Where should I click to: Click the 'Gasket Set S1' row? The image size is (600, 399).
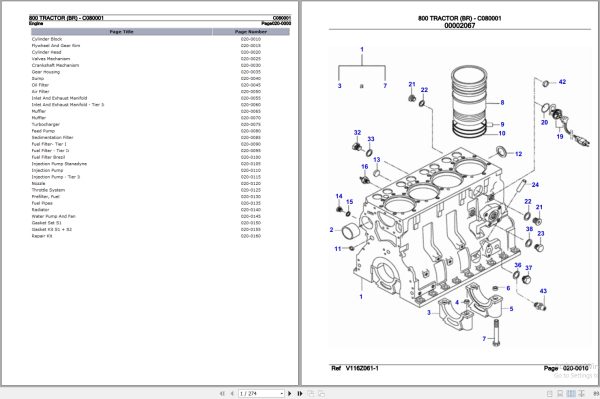click(160, 223)
